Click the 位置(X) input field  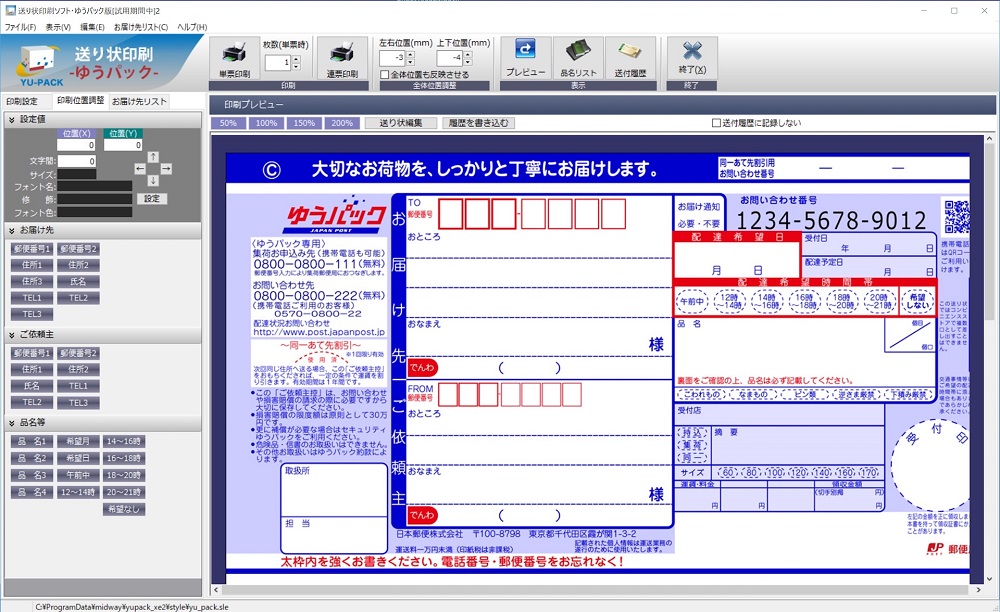click(x=77, y=145)
